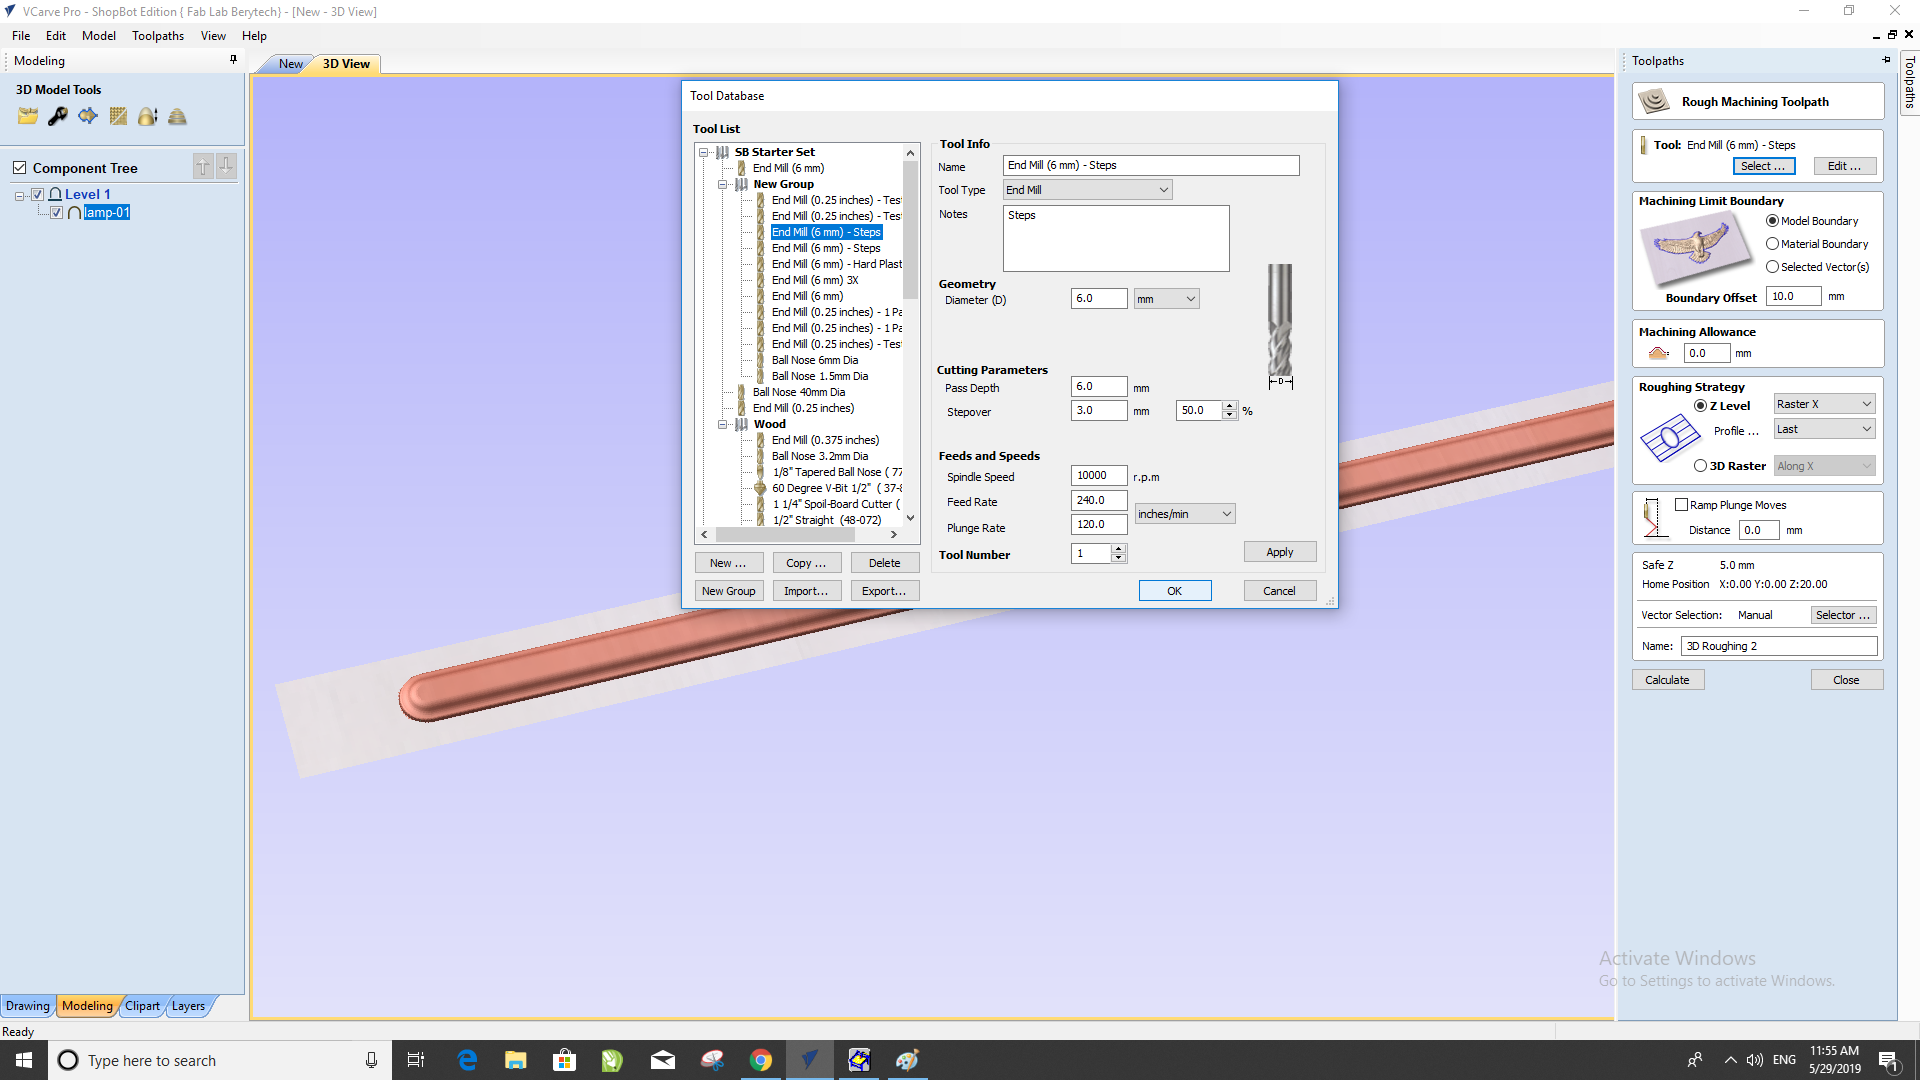Open File Explorer from taskbar
The height and width of the screenshot is (1080, 1920).
515,1060
